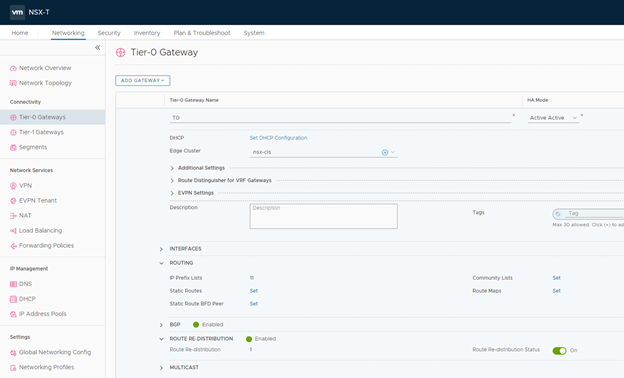
Task: Click the Forwarding Policies icon
Action: click(13, 246)
